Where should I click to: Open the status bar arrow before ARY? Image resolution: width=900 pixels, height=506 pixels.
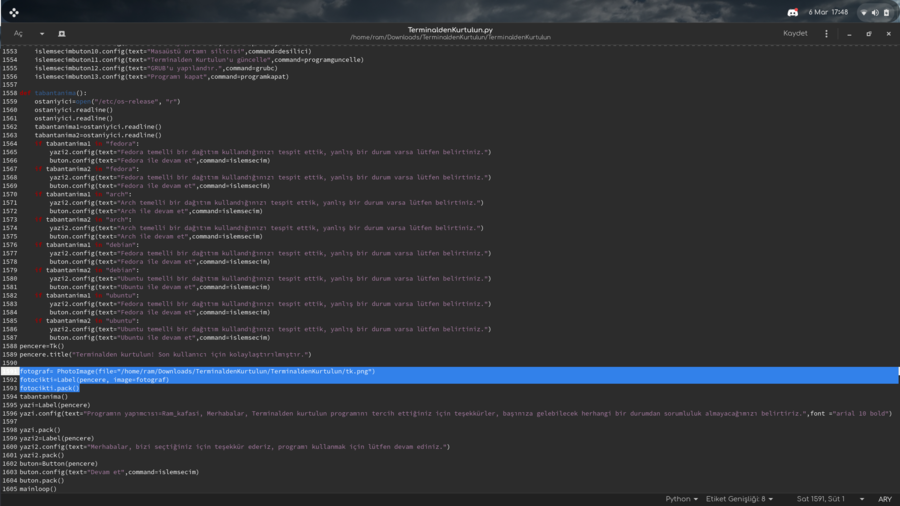point(862,499)
